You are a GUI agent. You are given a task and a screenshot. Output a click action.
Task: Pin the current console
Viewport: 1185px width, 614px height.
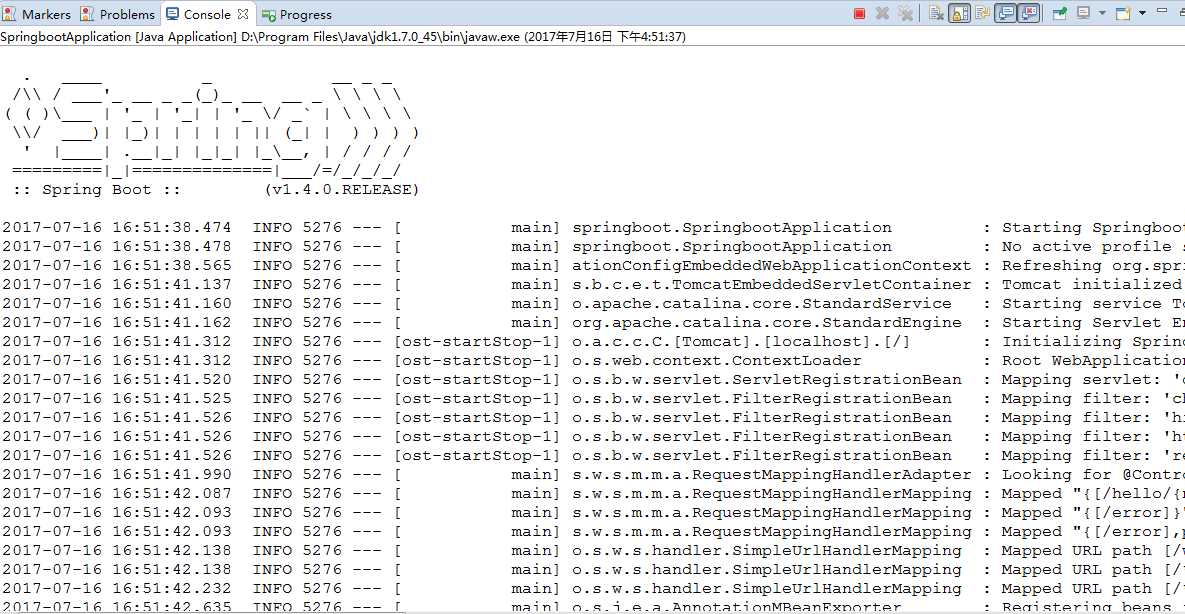pos(1060,14)
